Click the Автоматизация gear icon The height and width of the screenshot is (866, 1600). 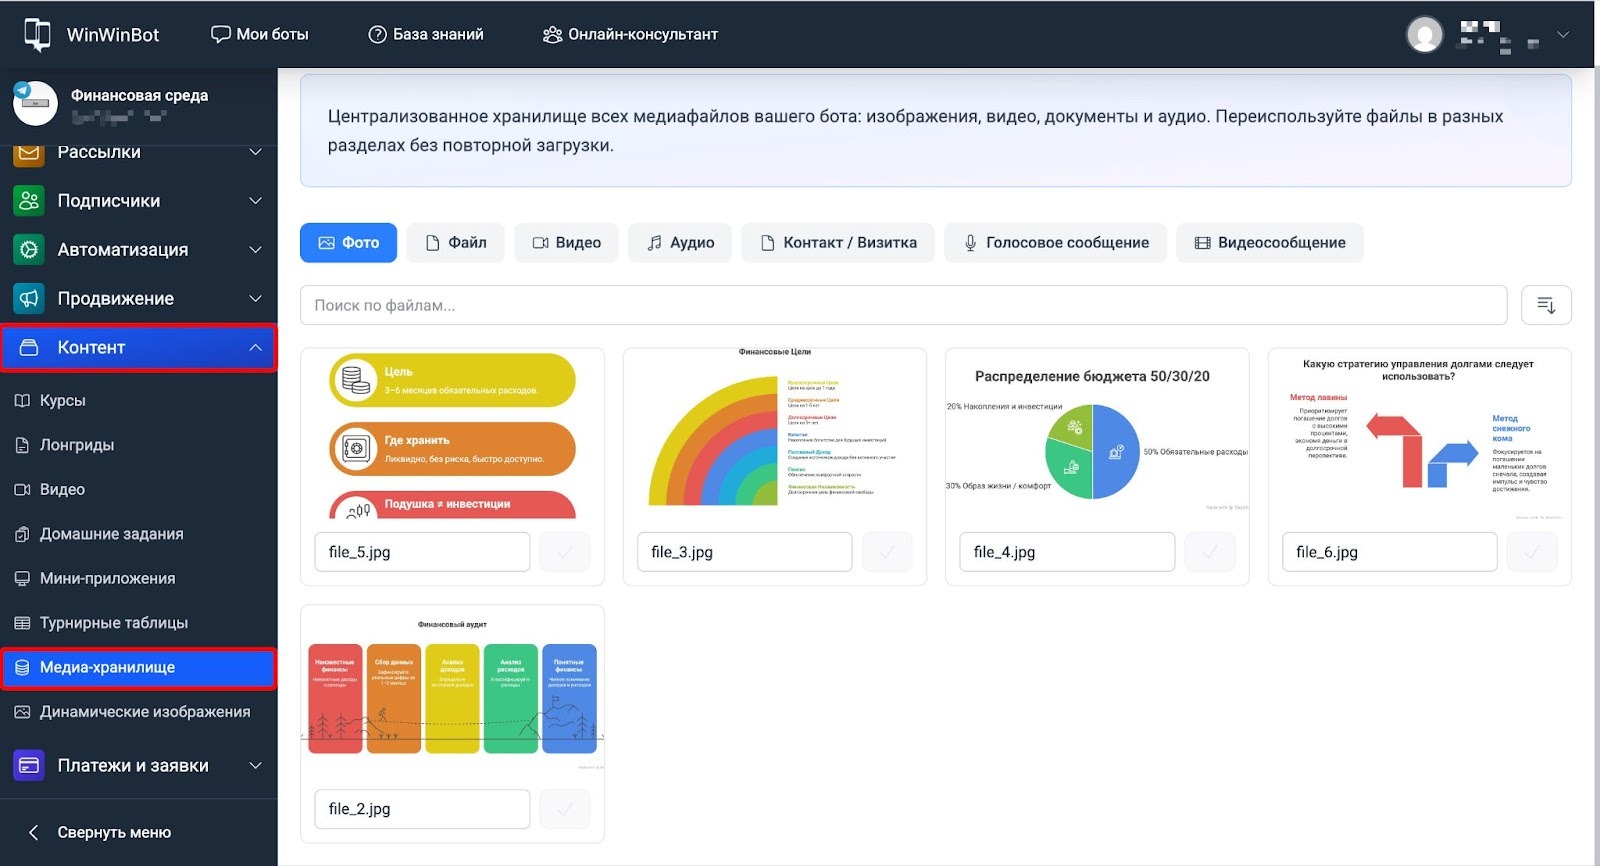[29, 250]
